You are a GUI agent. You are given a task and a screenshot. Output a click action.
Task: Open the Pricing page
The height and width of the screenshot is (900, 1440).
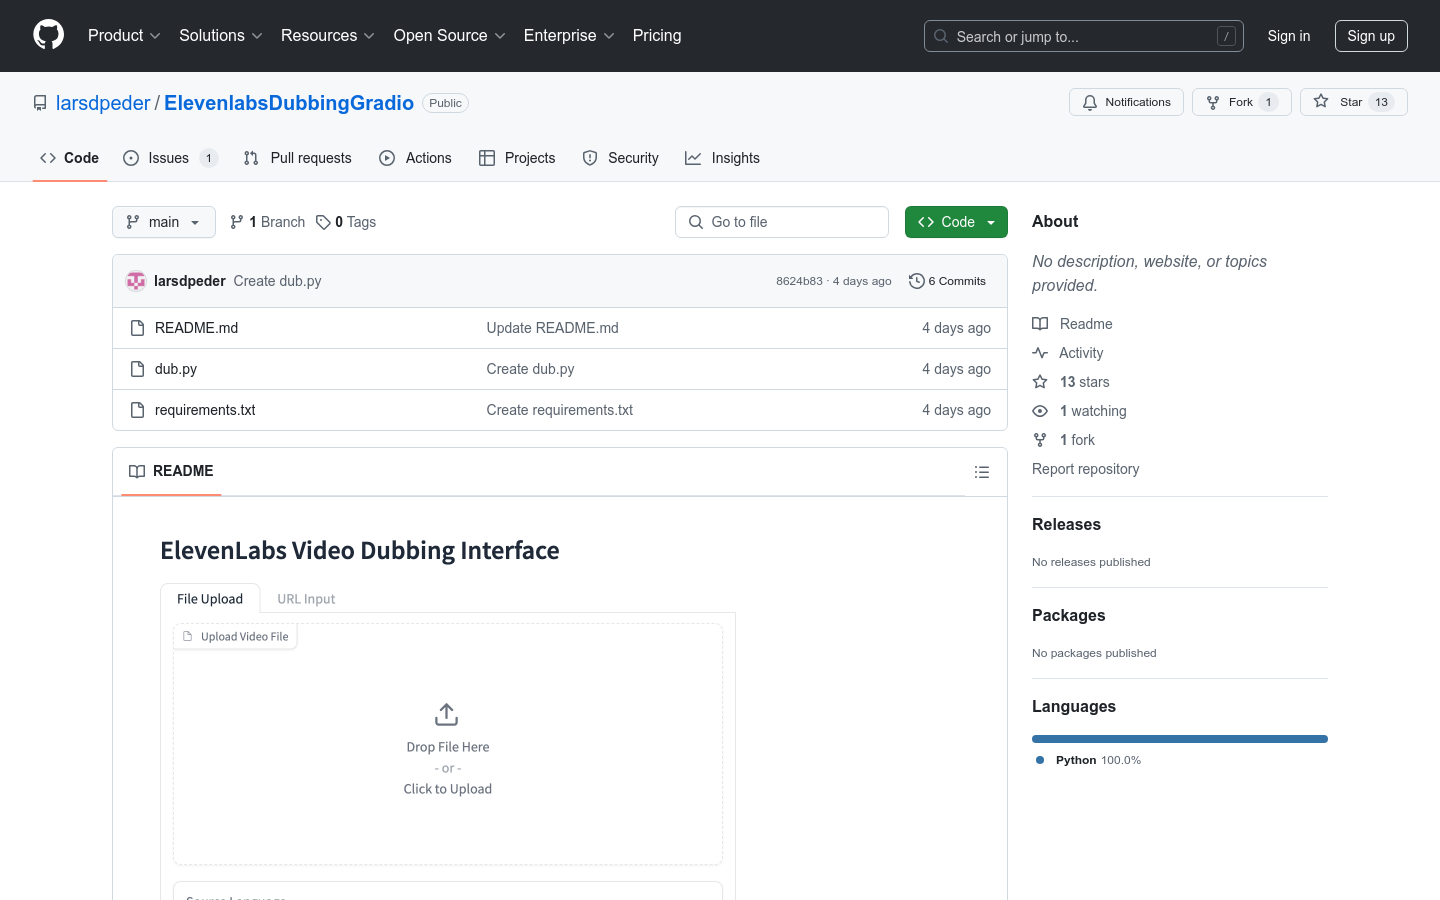point(657,36)
